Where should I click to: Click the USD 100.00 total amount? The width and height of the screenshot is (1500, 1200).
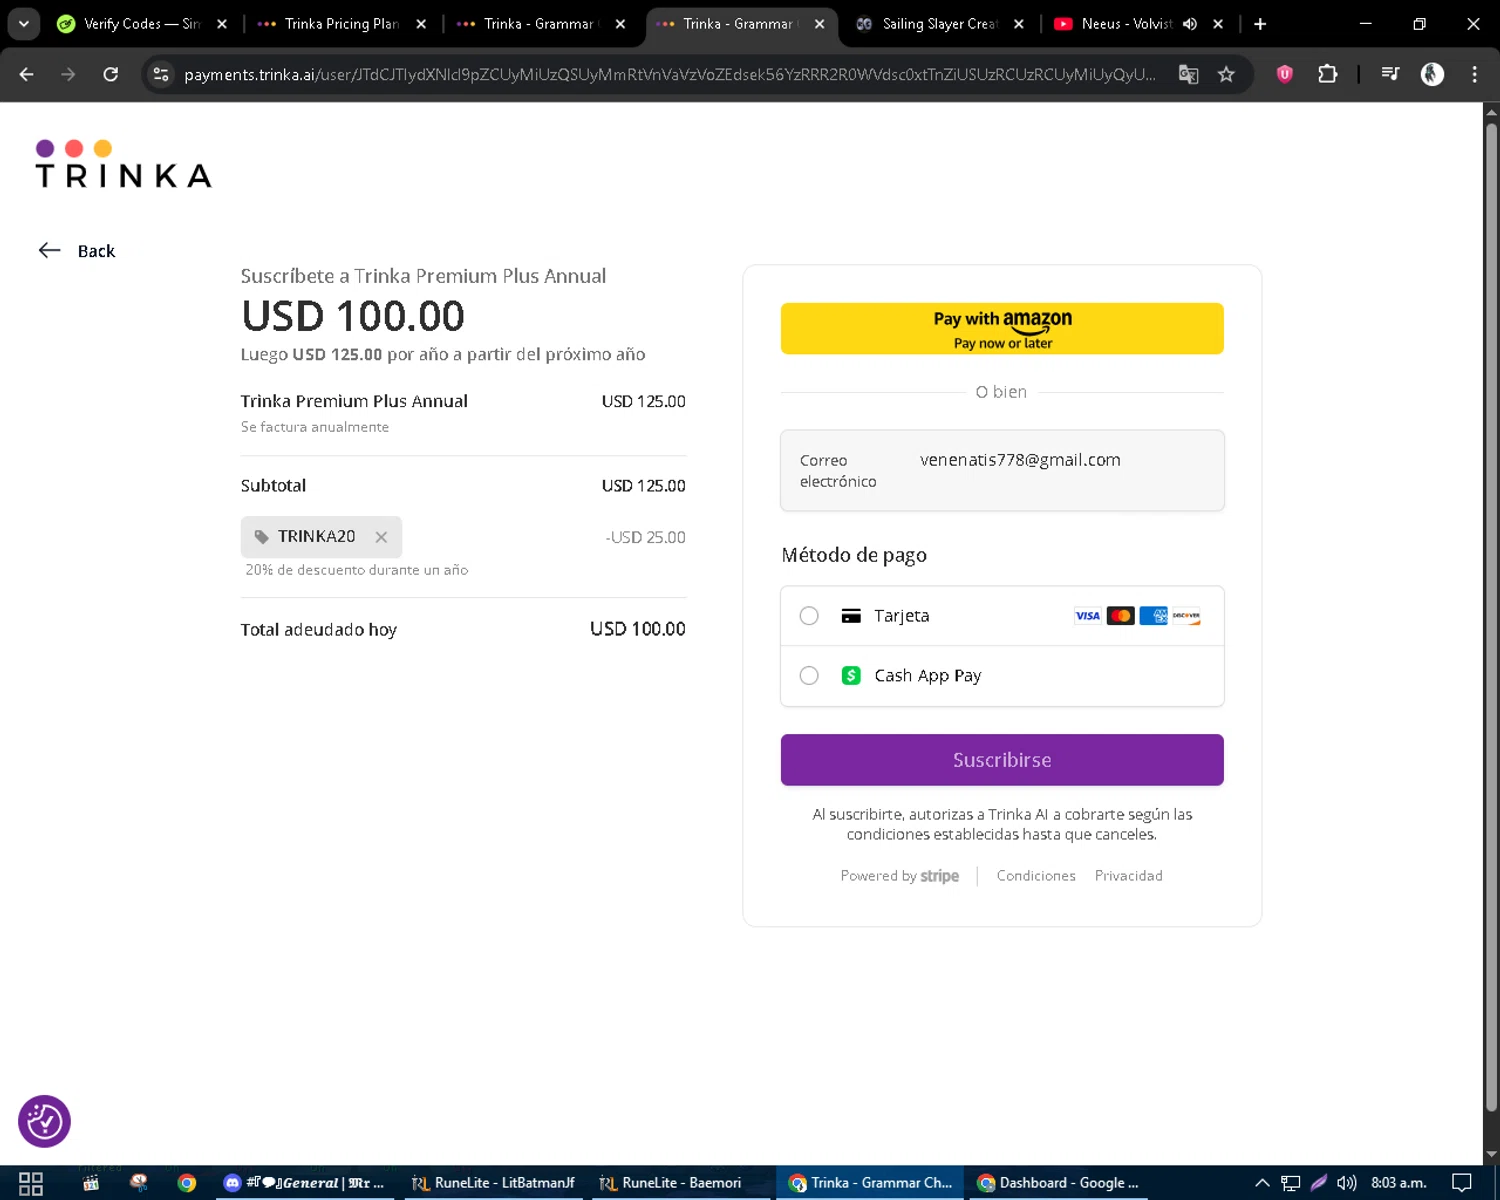click(637, 629)
